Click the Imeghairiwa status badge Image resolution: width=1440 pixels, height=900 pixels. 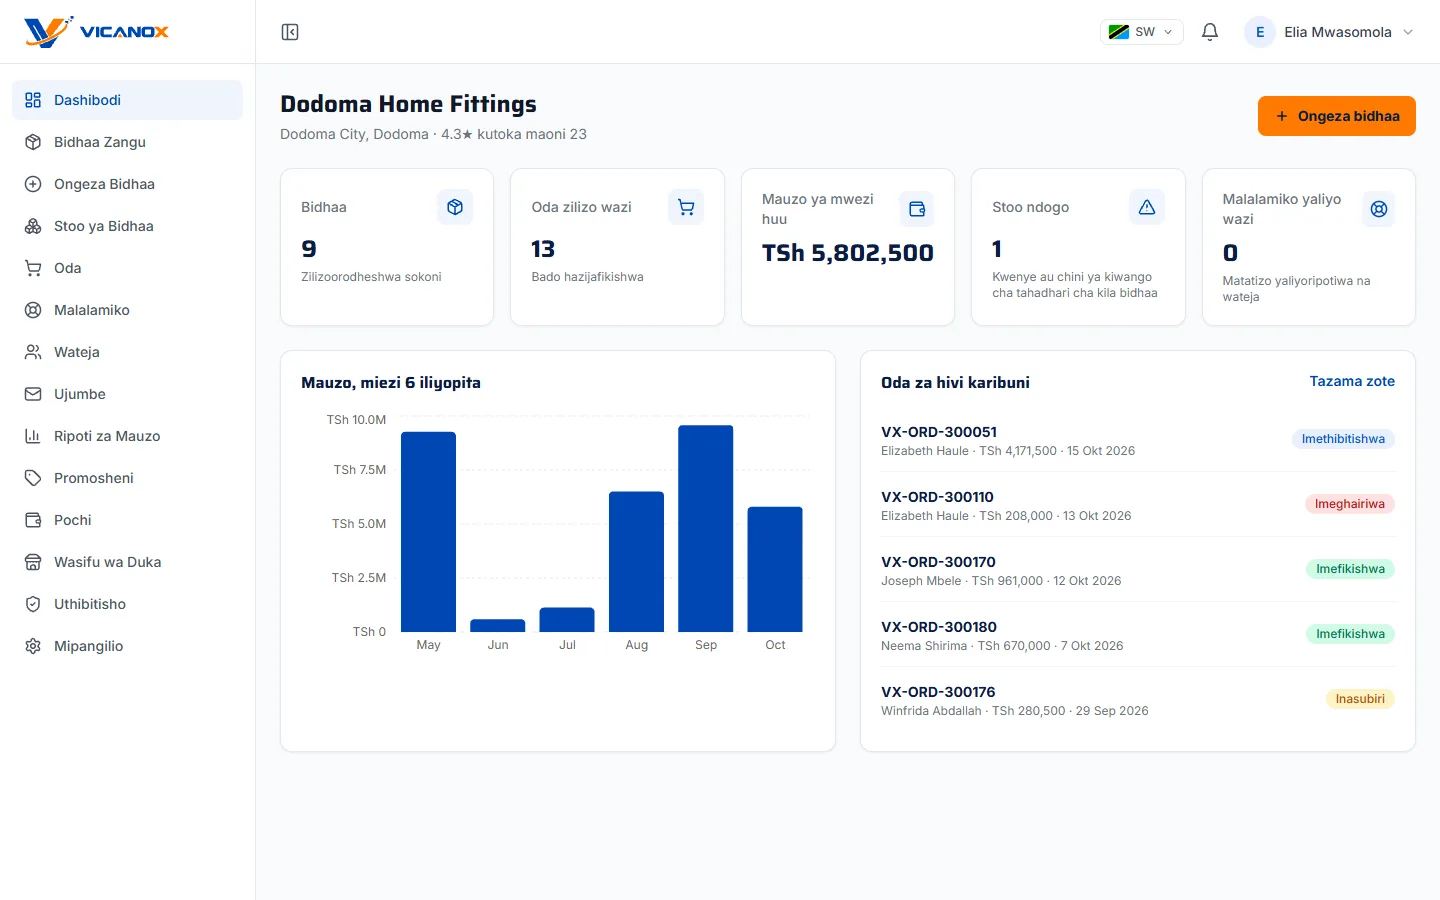tap(1350, 504)
